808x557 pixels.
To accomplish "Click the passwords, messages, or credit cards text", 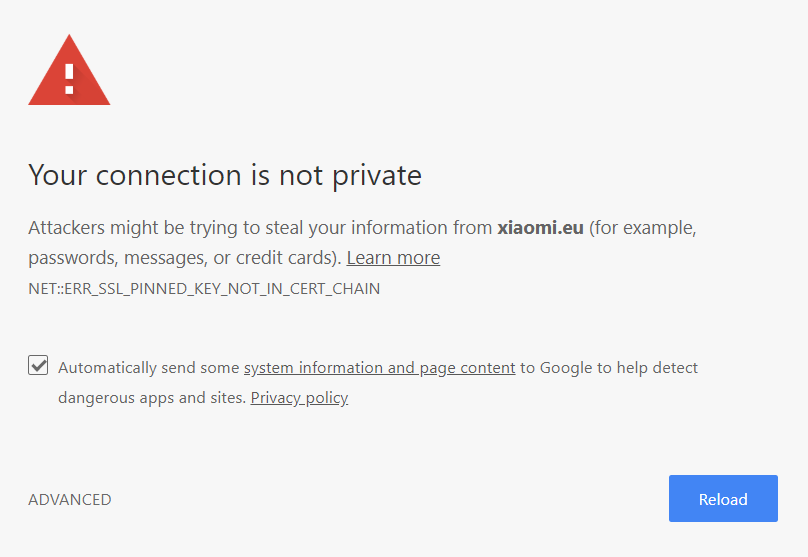I will [184, 258].
